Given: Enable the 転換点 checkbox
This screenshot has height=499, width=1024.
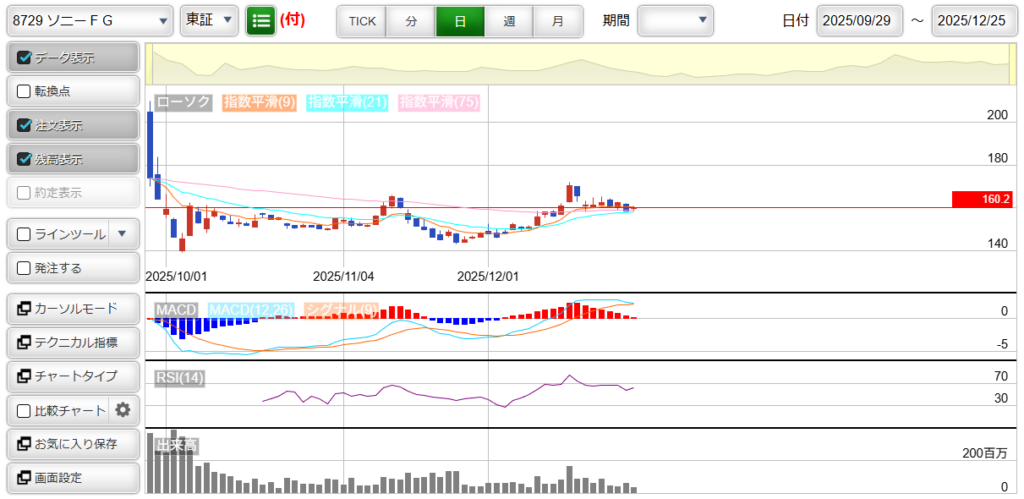Looking at the screenshot, I should click(25, 91).
